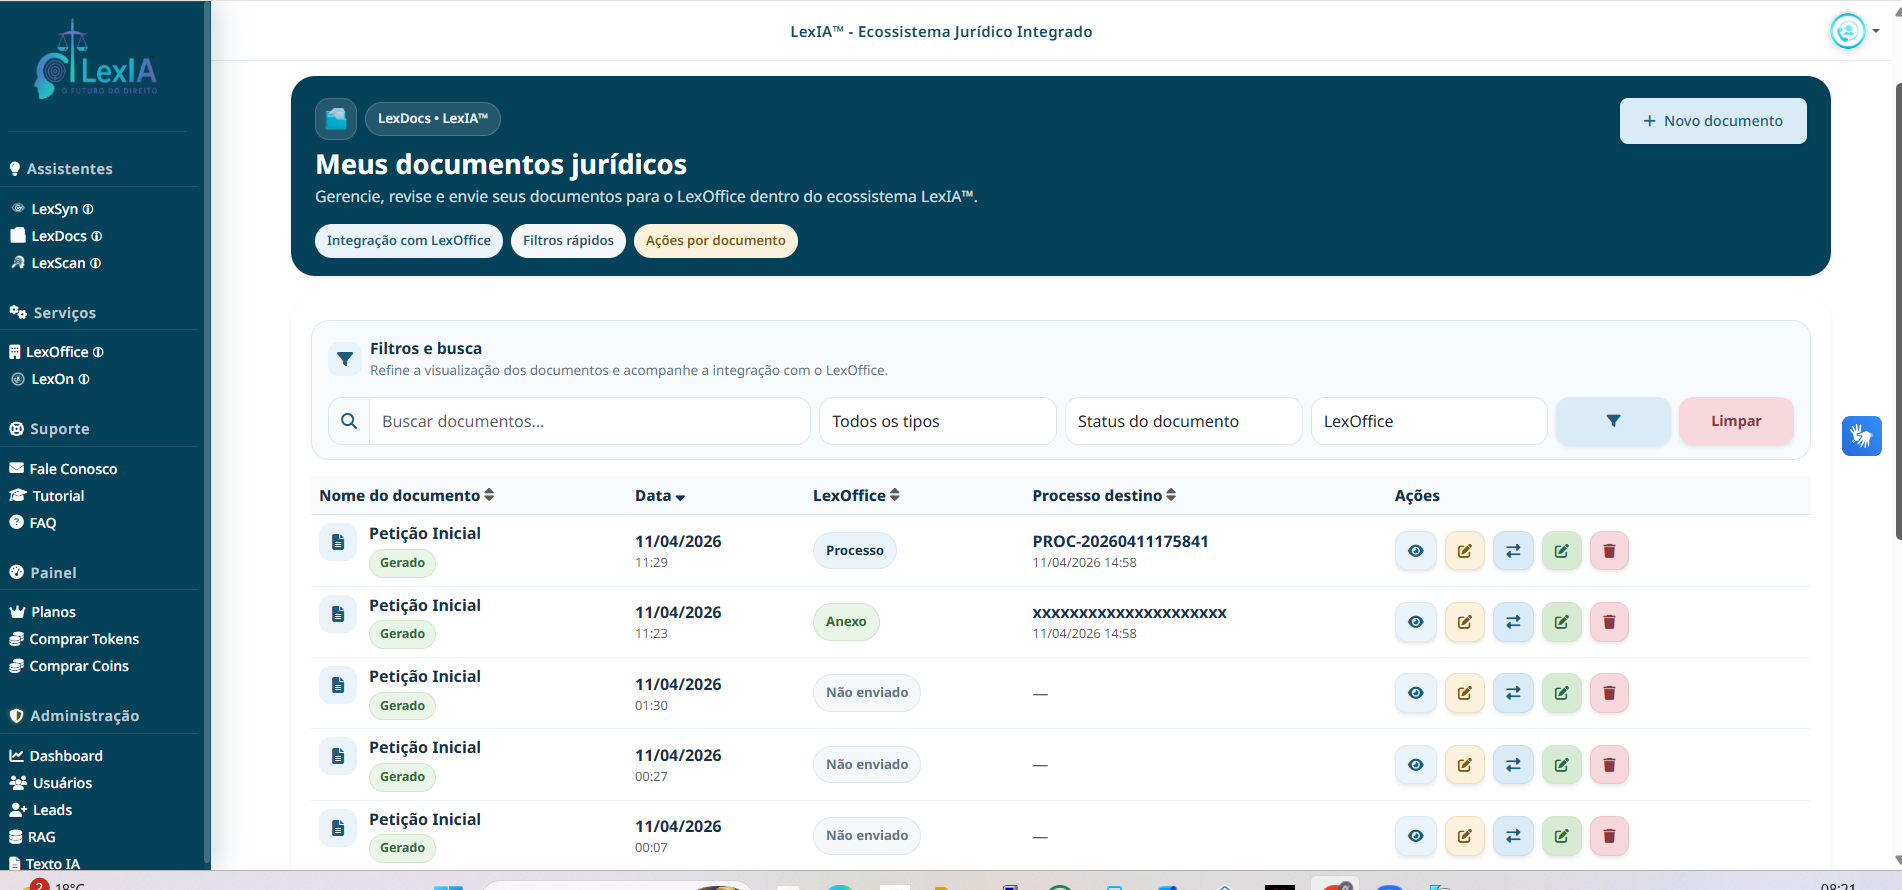Open LexOffice in the sidebar
1902x890 pixels.
57,352
